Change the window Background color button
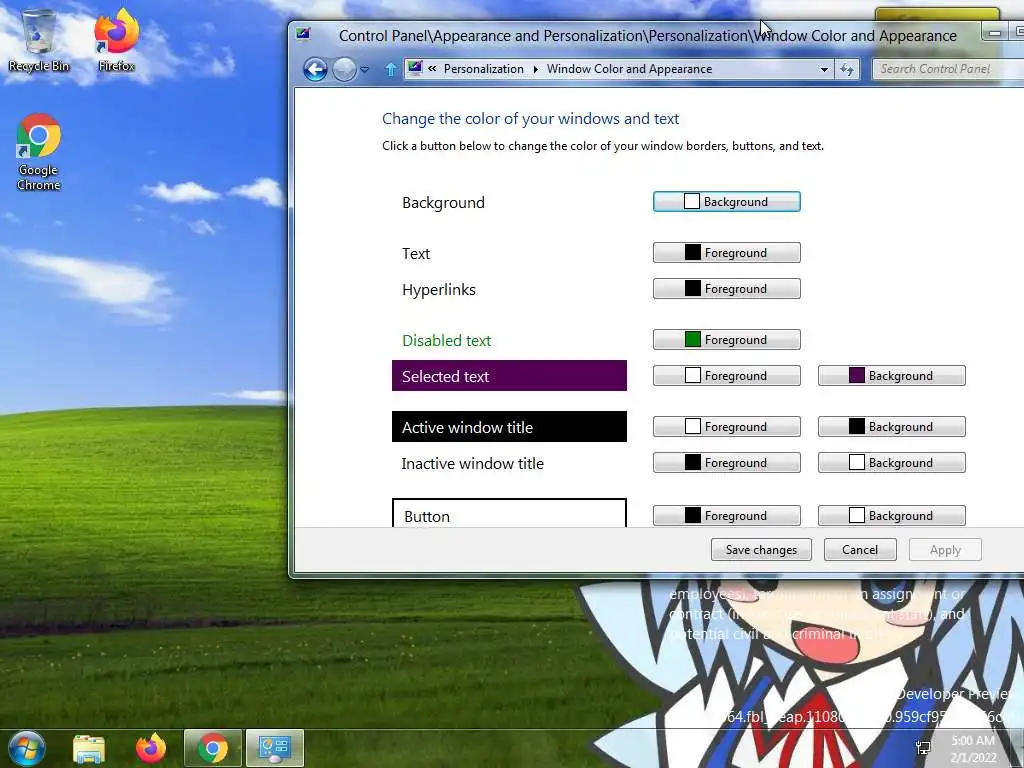The width and height of the screenshot is (1024, 768). pyautogui.click(x=726, y=201)
